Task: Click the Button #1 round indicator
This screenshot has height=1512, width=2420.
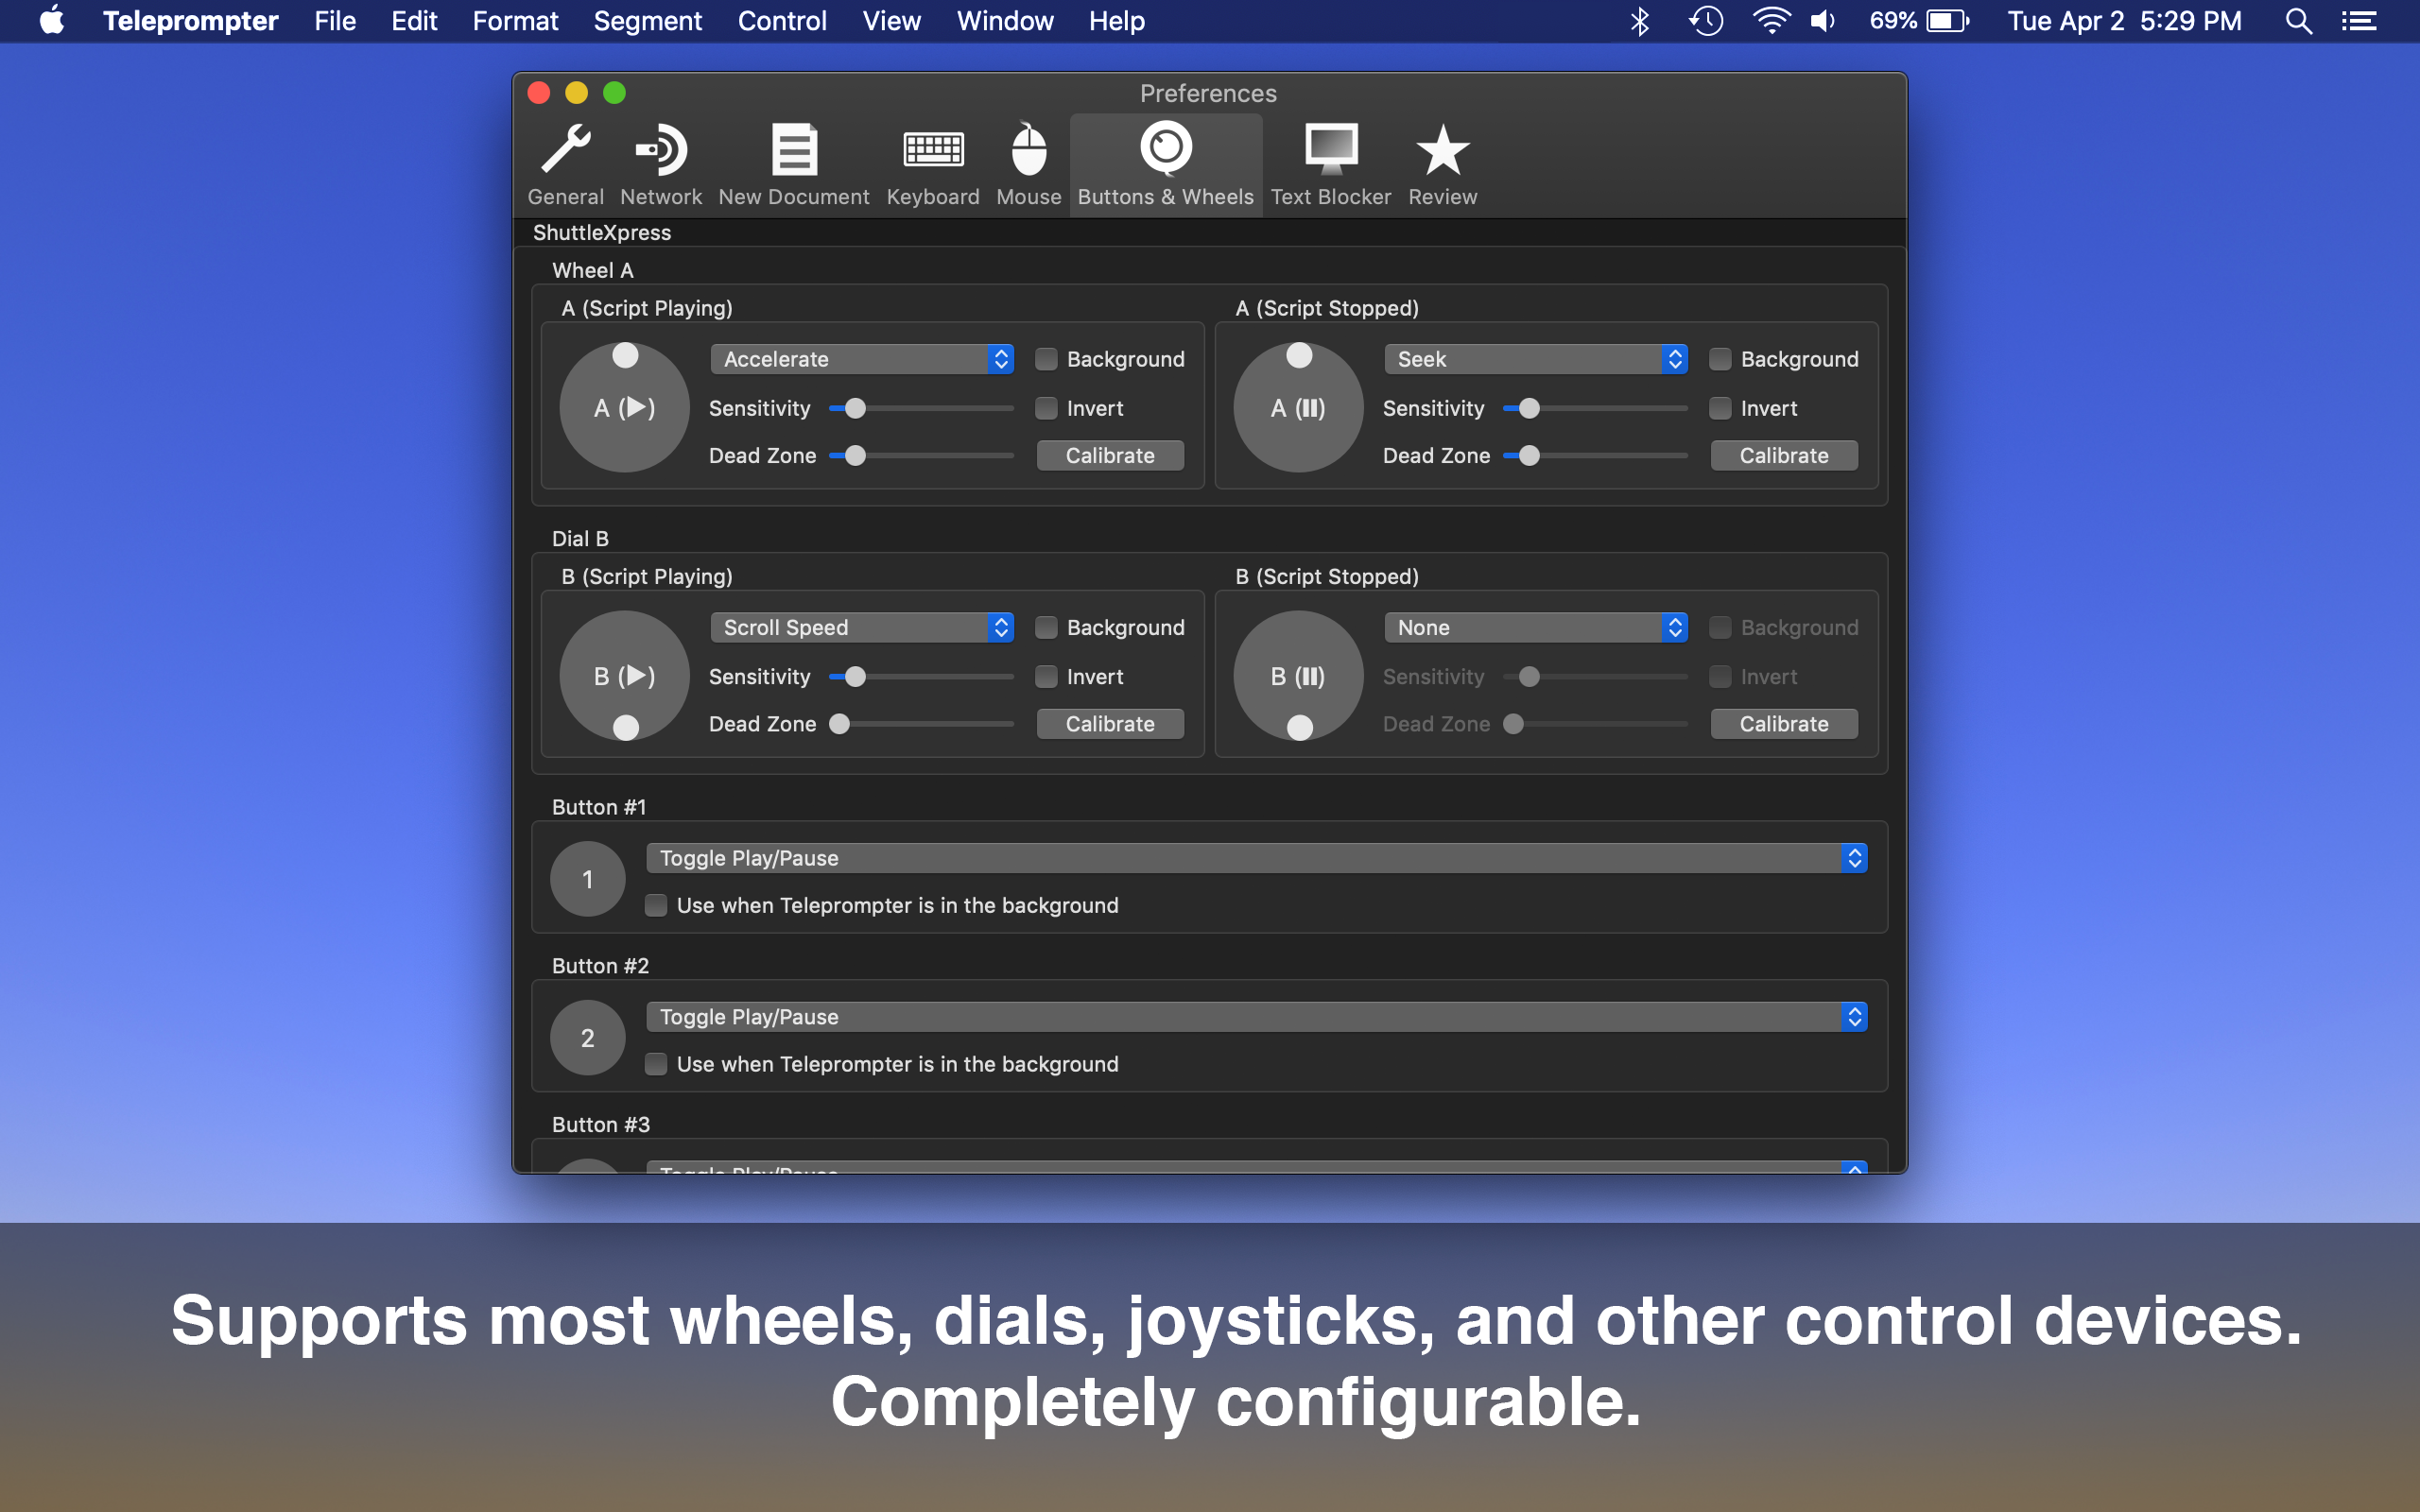Action: (x=588, y=879)
